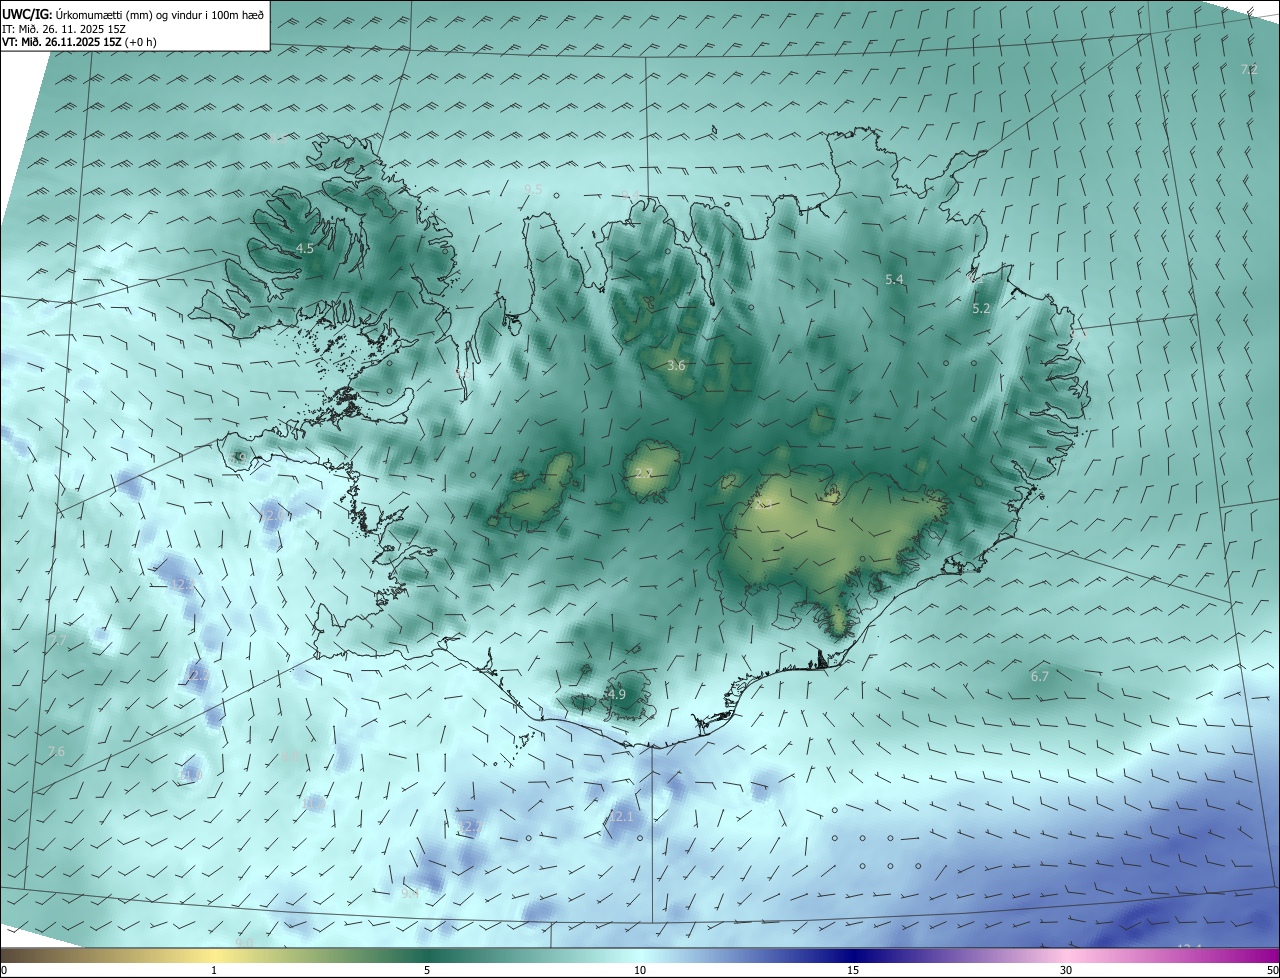This screenshot has height=978, width=1280.
Task: Click the colour scale tick label 15
Action: [x=853, y=970]
